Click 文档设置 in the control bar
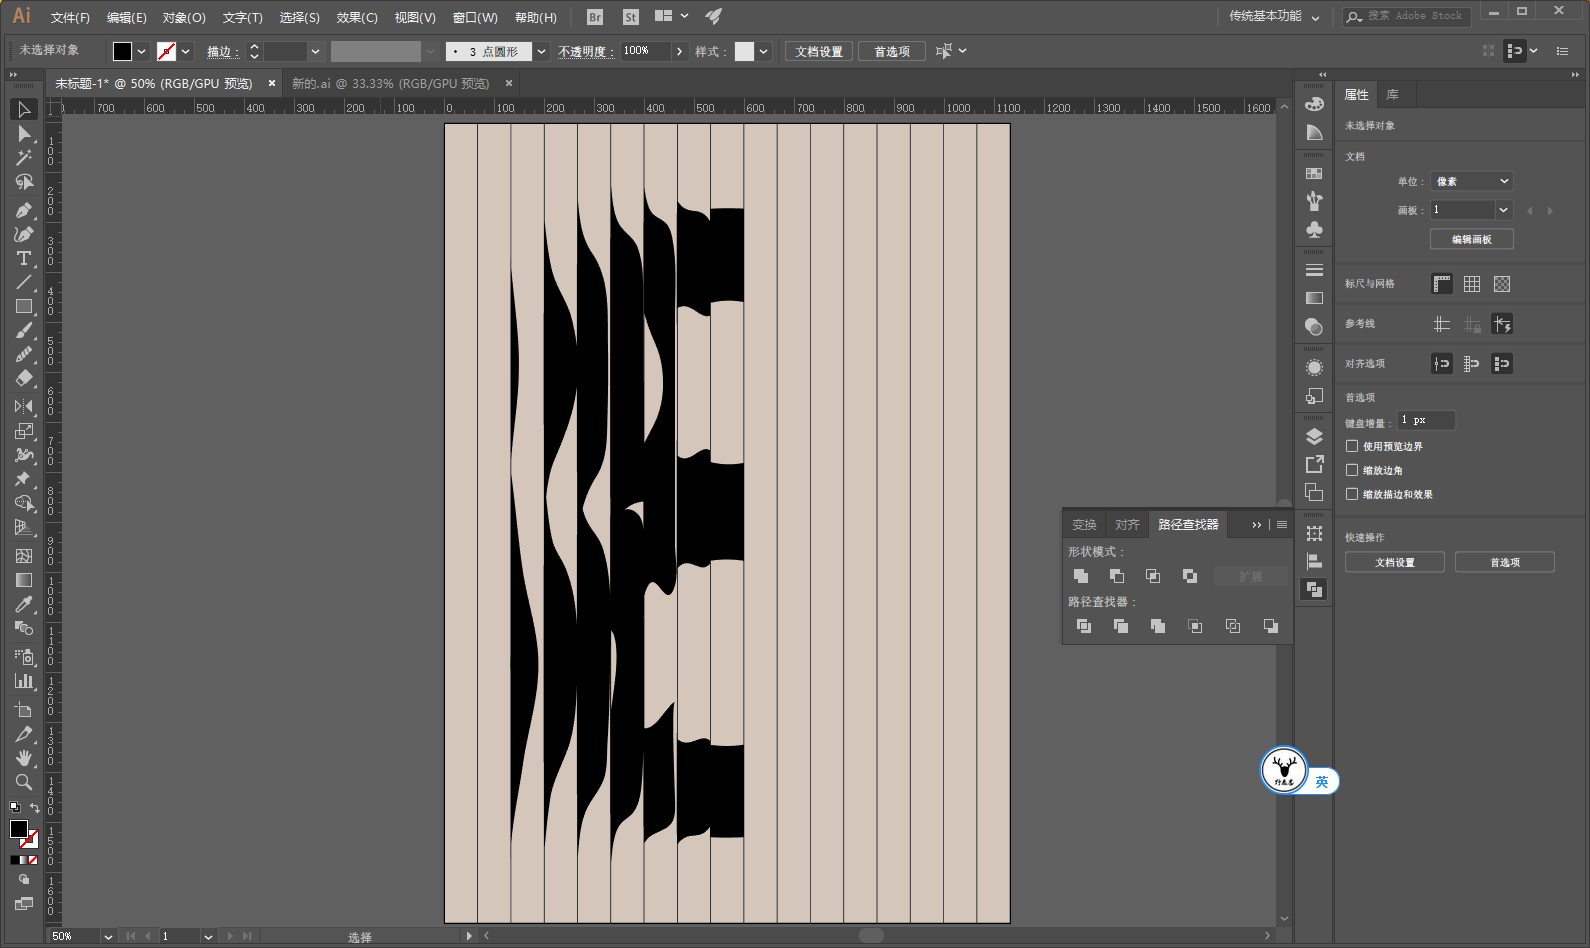This screenshot has height=948, width=1590. click(x=819, y=51)
